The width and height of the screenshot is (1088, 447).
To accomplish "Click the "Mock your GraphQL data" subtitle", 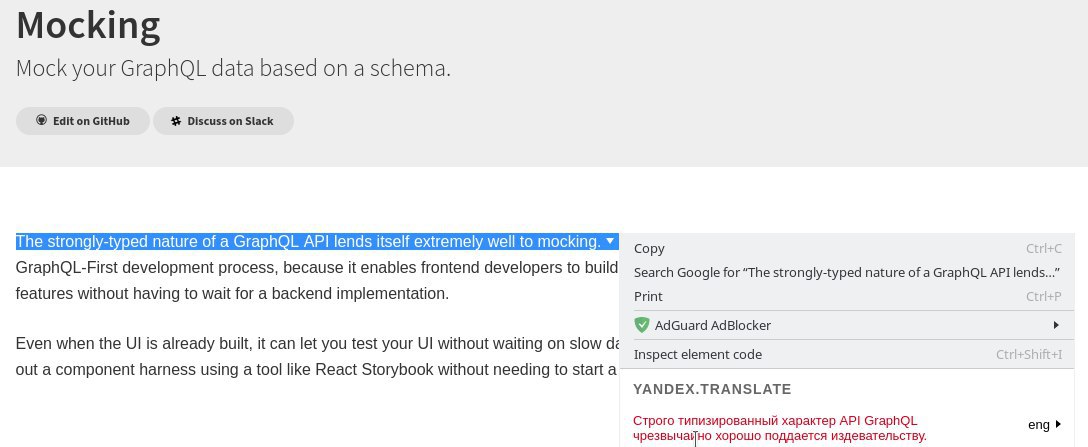I will pos(233,69).
